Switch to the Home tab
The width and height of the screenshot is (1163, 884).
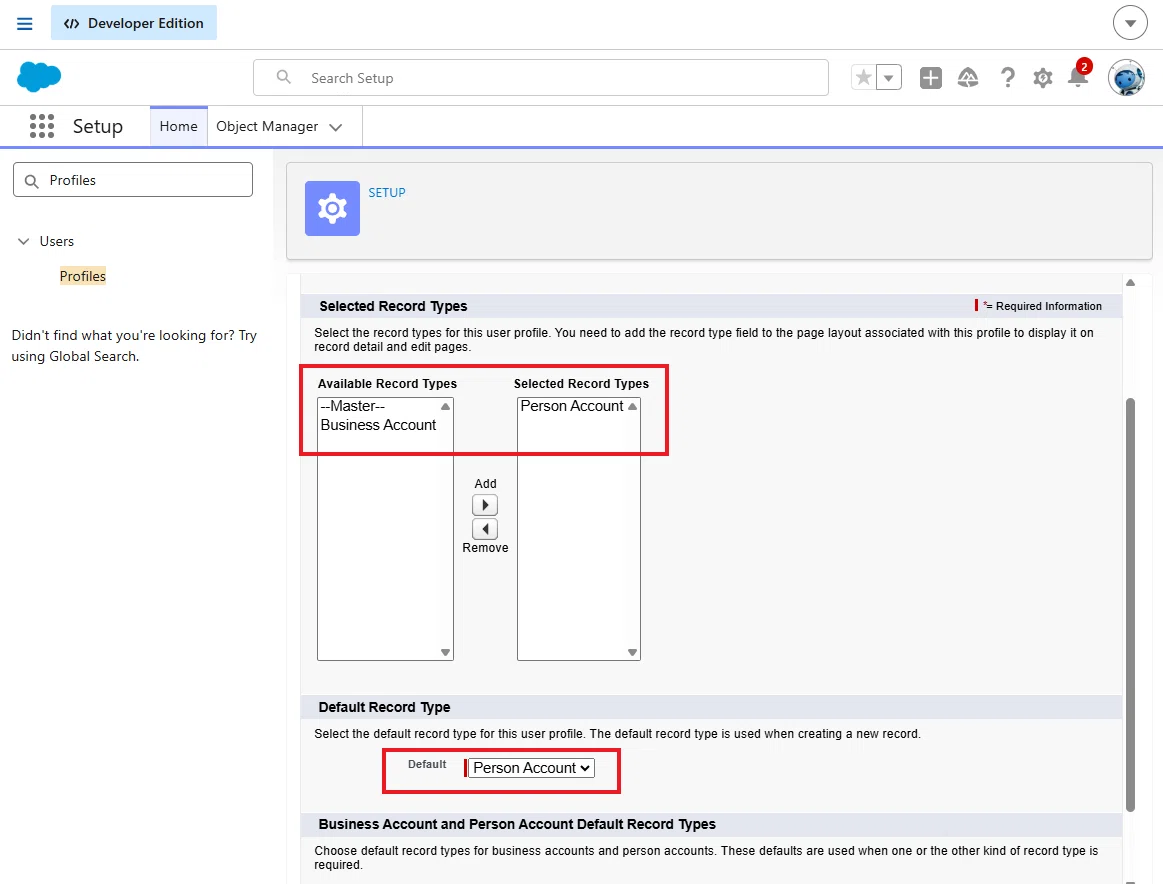(179, 126)
